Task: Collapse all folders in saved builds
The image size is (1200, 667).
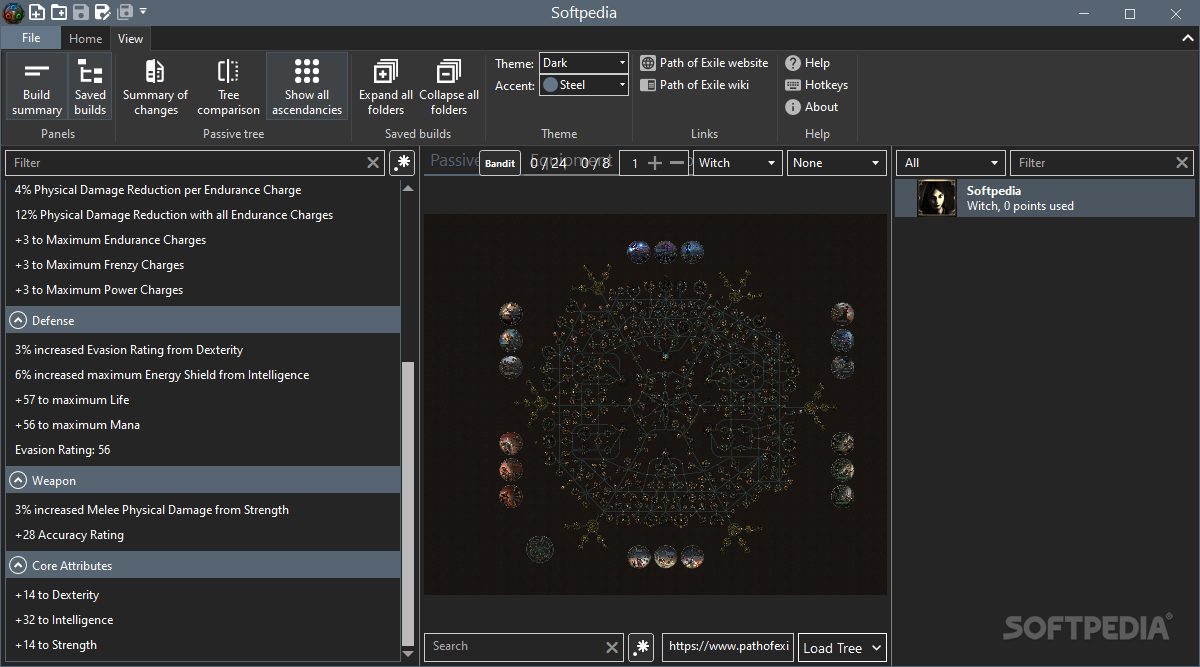Action: click(x=449, y=87)
